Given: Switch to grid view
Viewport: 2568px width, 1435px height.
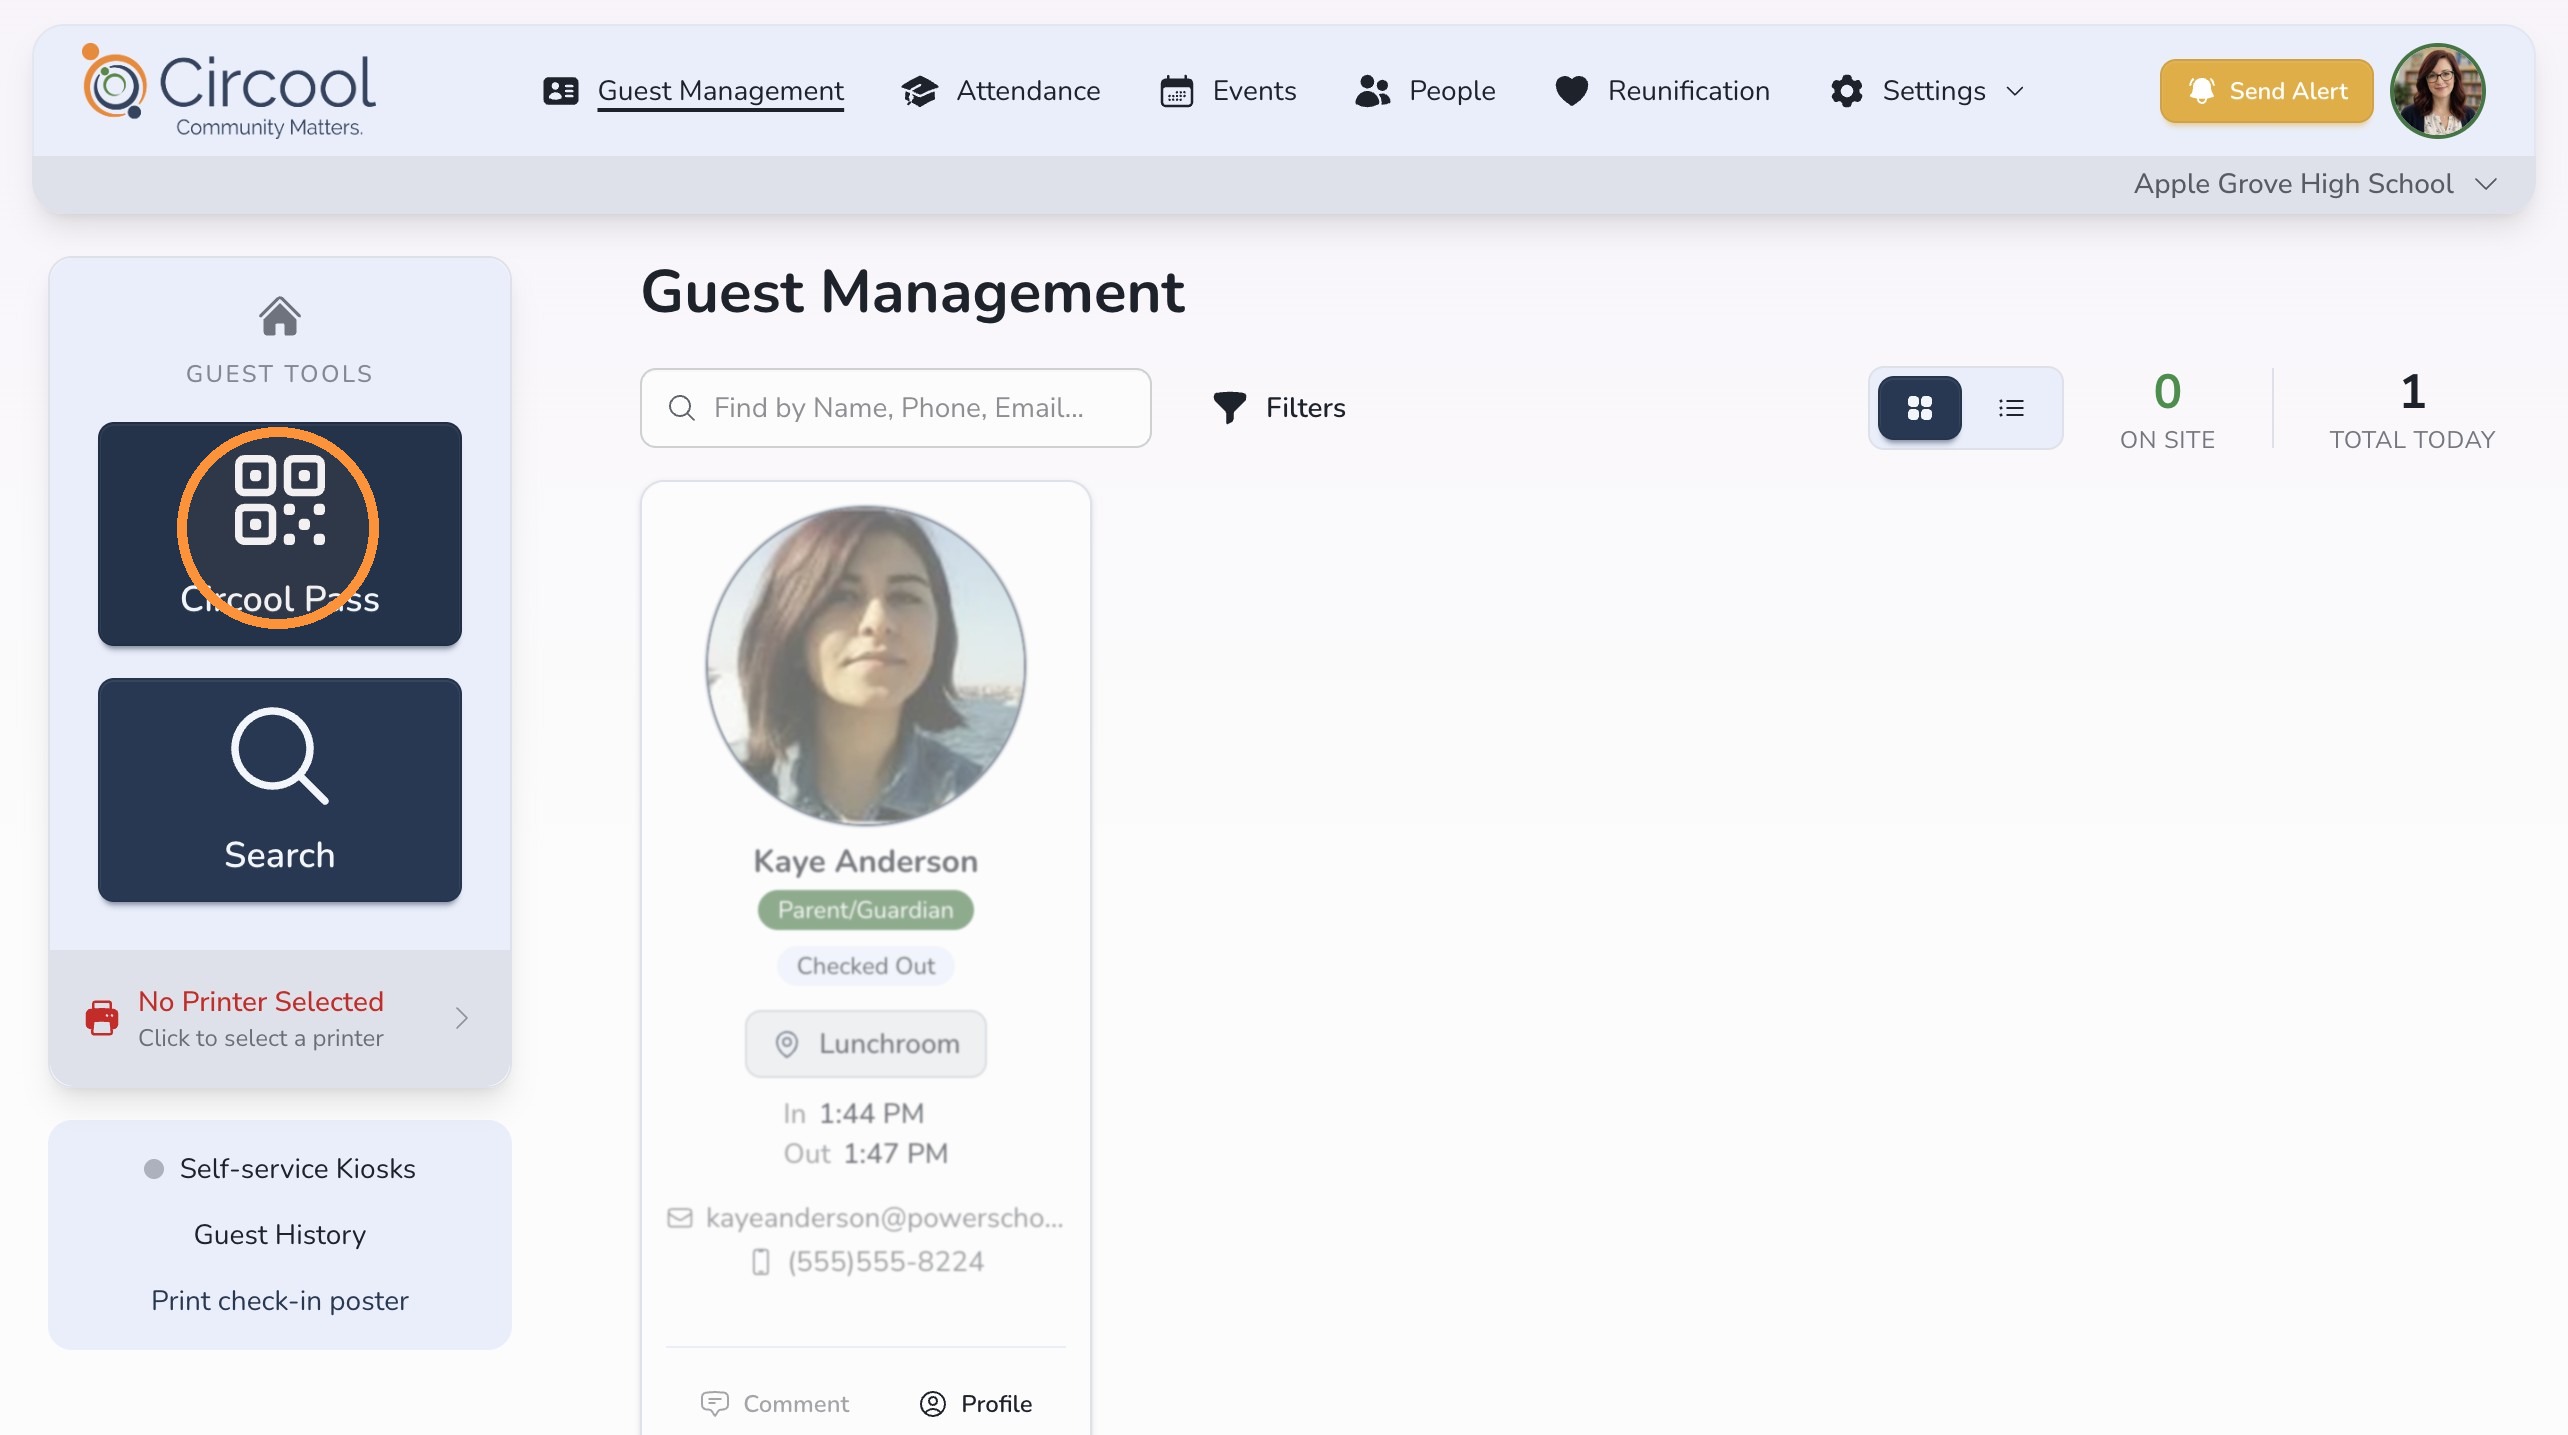Looking at the screenshot, I should click(x=1919, y=408).
